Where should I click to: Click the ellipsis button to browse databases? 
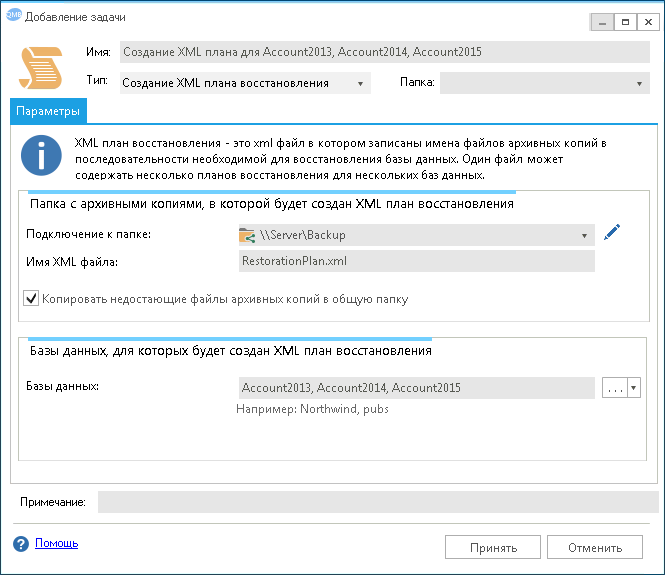pos(615,388)
